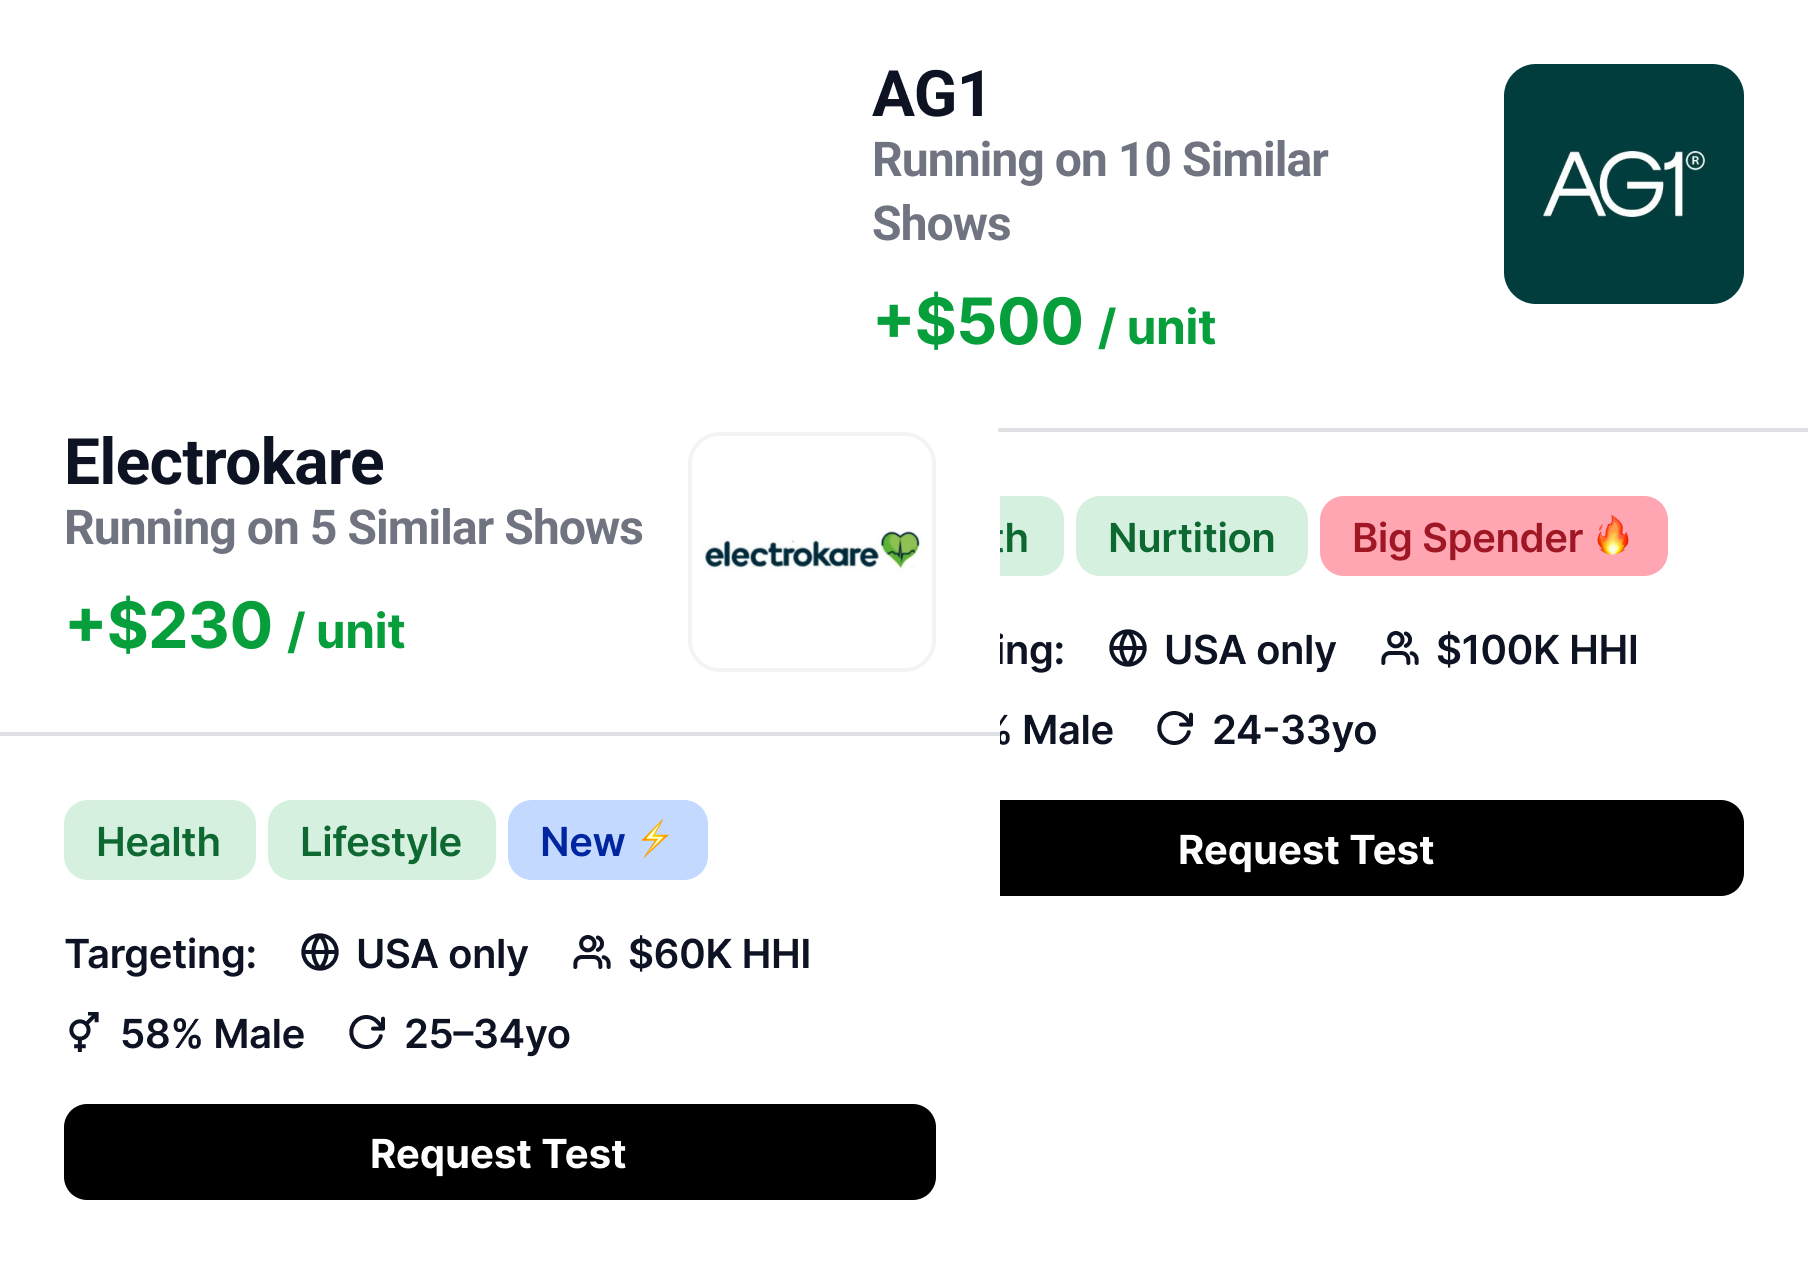Screen dimensions: 1808x1264
Task: Open the AG1 title
Action: [931, 95]
